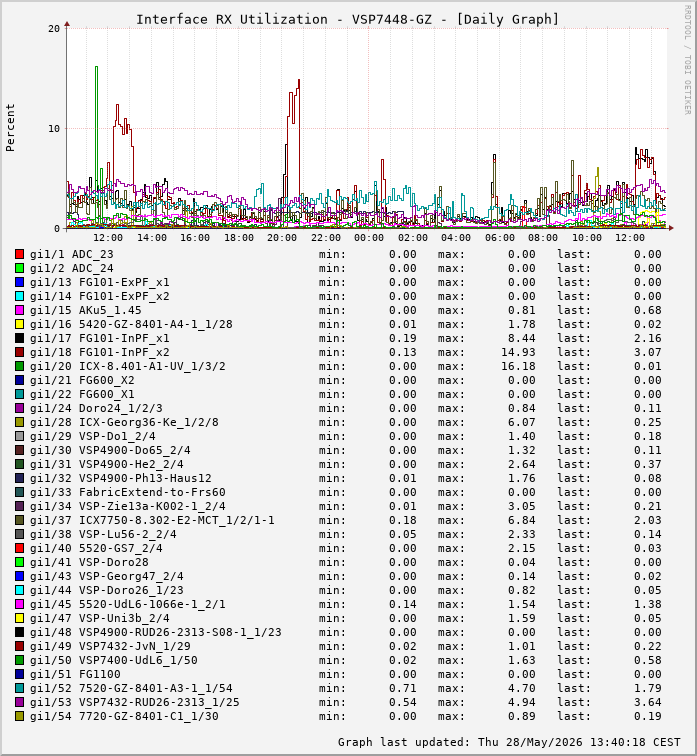Image resolution: width=697 pixels, height=756 pixels.
Task: Click the 'Graph last updated' timestamp text
Action: tap(509, 742)
